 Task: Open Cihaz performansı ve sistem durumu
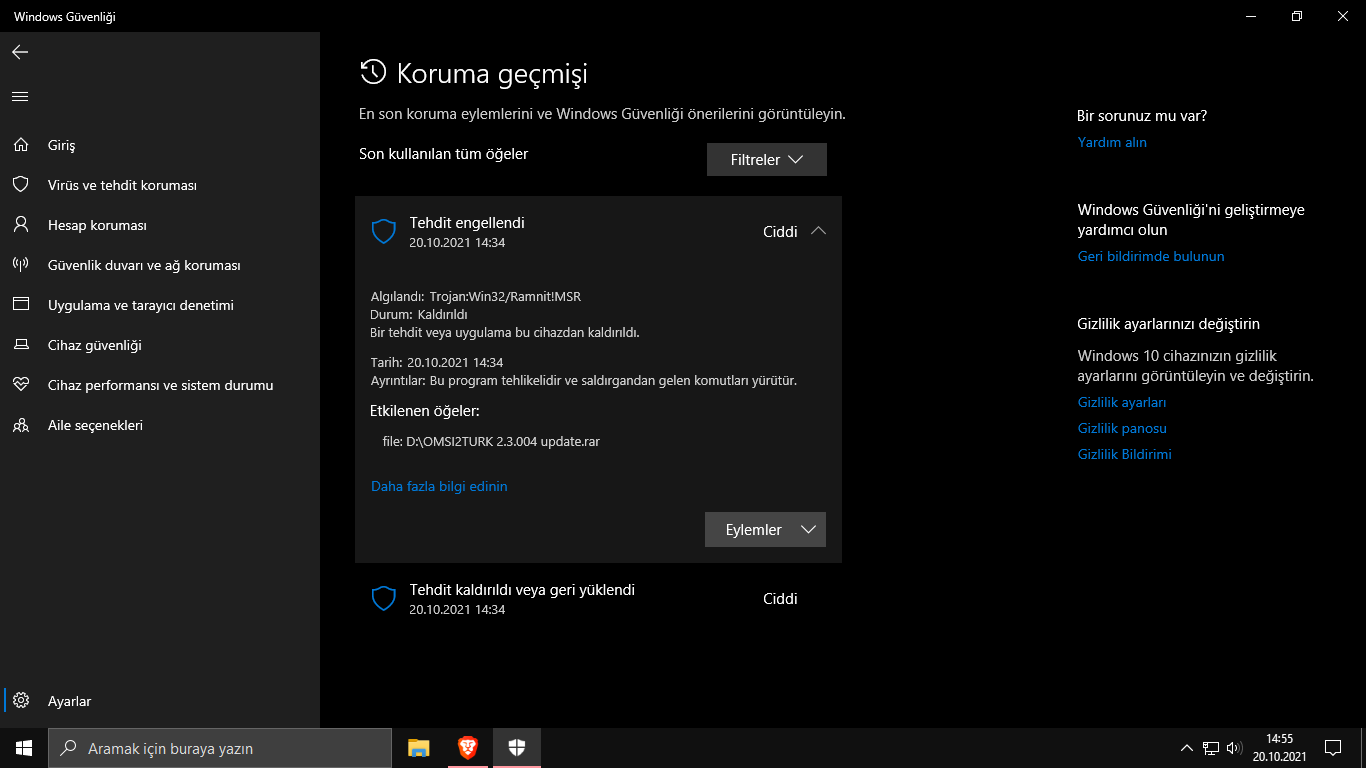coord(161,385)
